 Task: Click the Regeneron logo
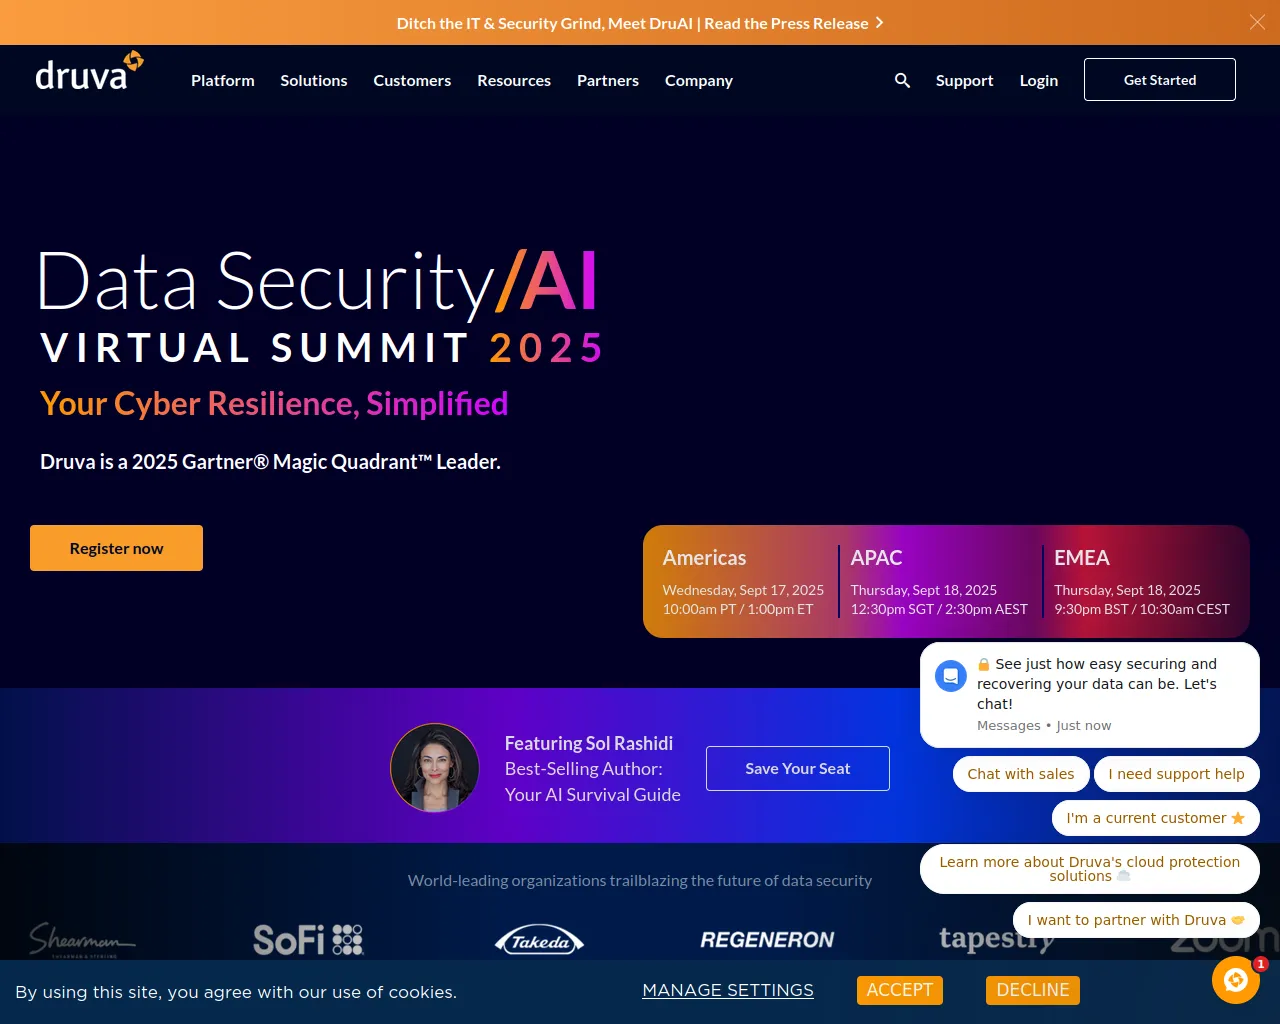pos(767,940)
